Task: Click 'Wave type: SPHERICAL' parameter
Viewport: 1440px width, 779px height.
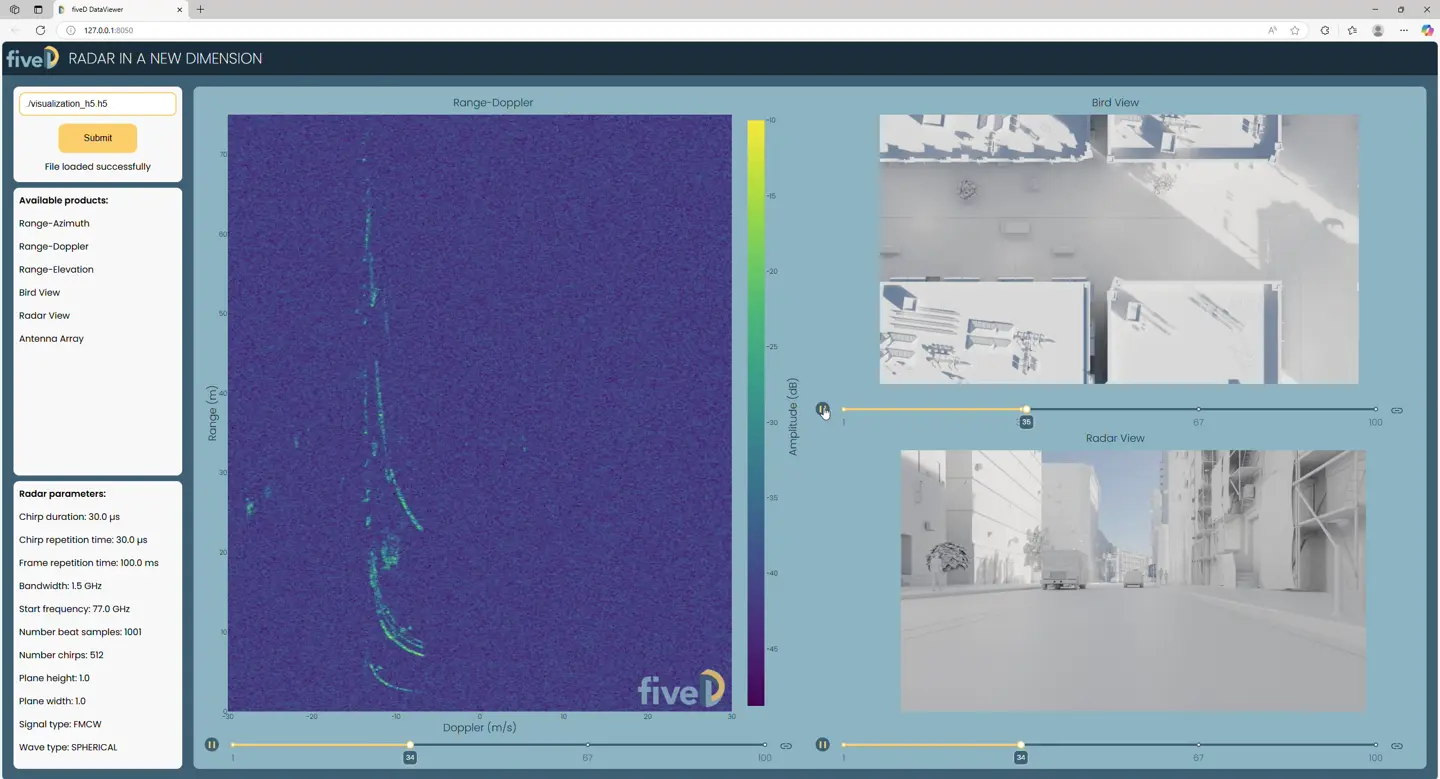Action: coord(68,747)
